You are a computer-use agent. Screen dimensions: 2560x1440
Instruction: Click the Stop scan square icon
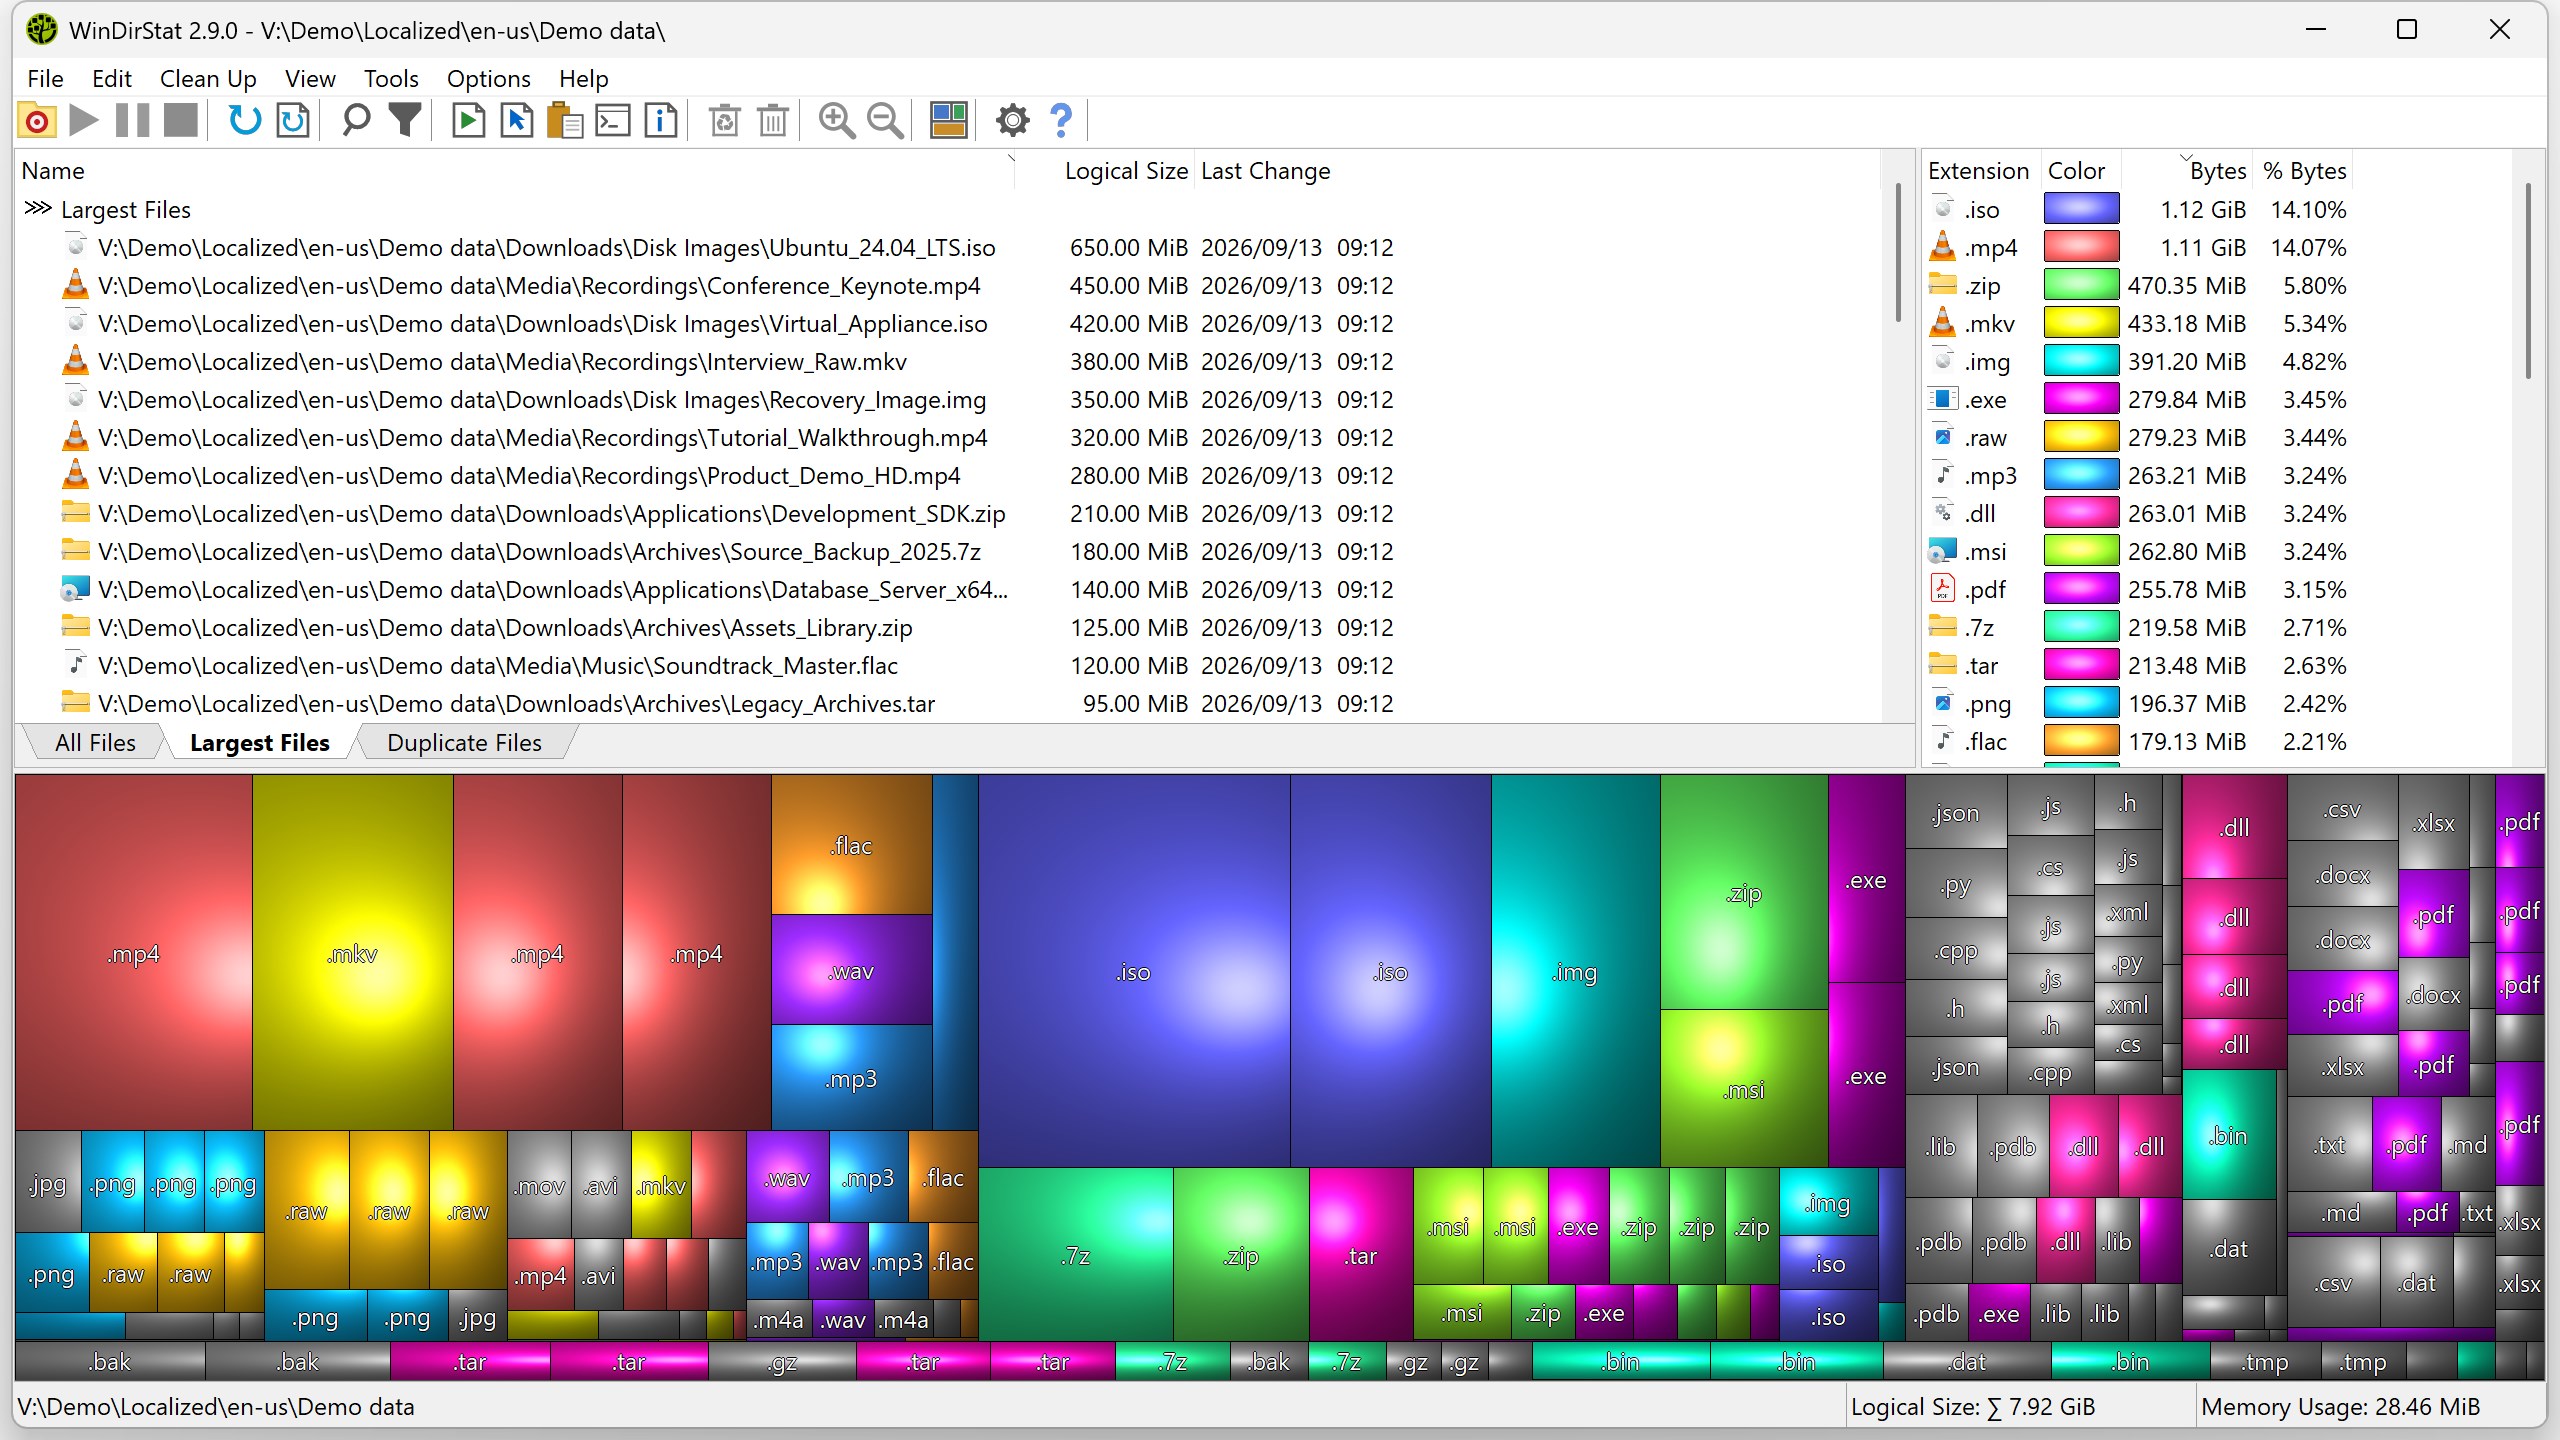click(x=181, y=121)
